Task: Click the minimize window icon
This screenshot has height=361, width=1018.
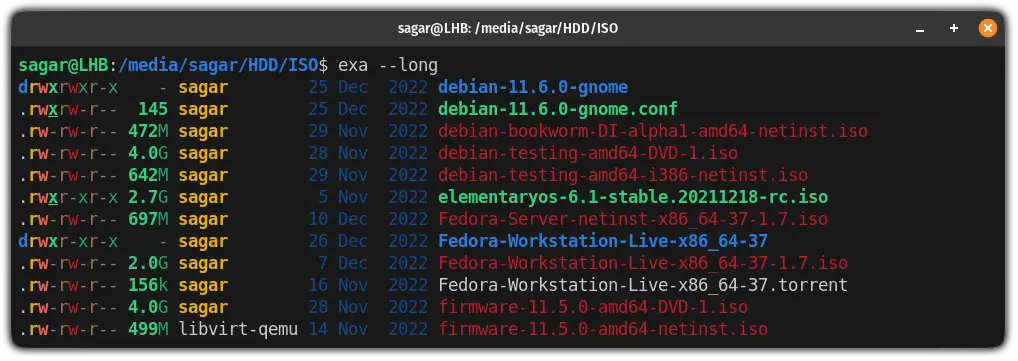Action: [x=920, y=29]
